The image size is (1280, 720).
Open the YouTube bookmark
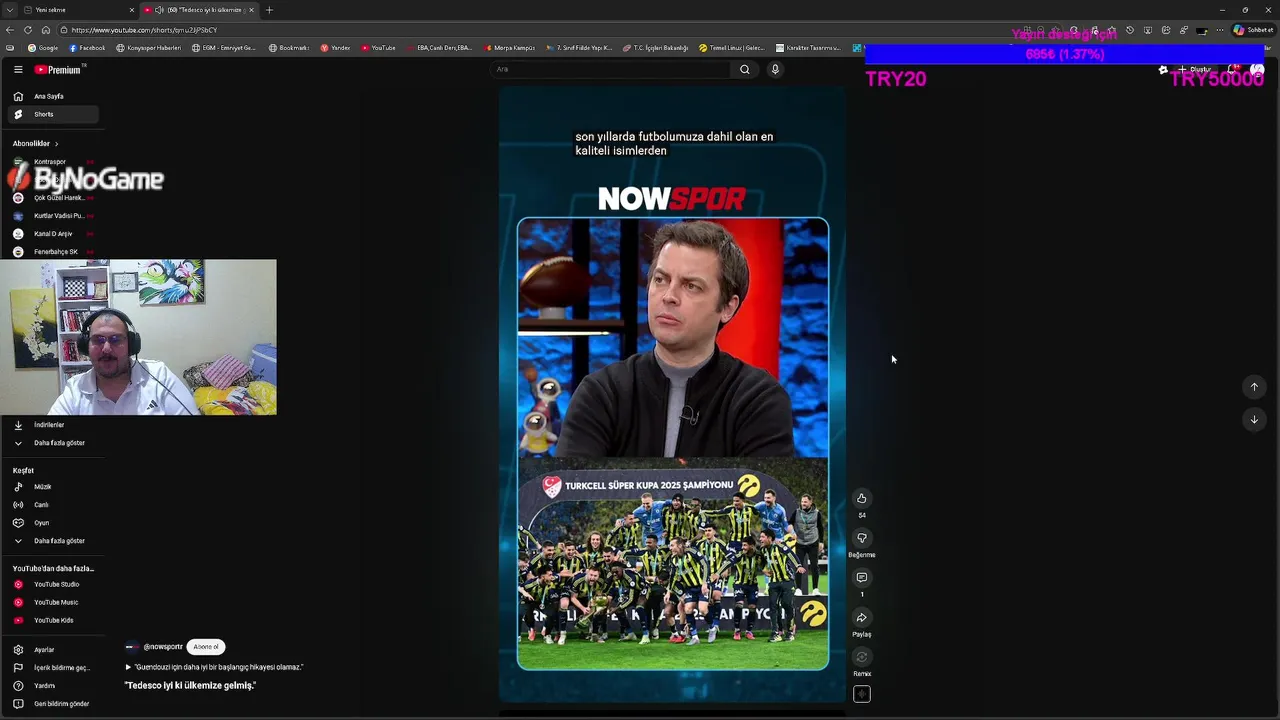coord(378,48)
